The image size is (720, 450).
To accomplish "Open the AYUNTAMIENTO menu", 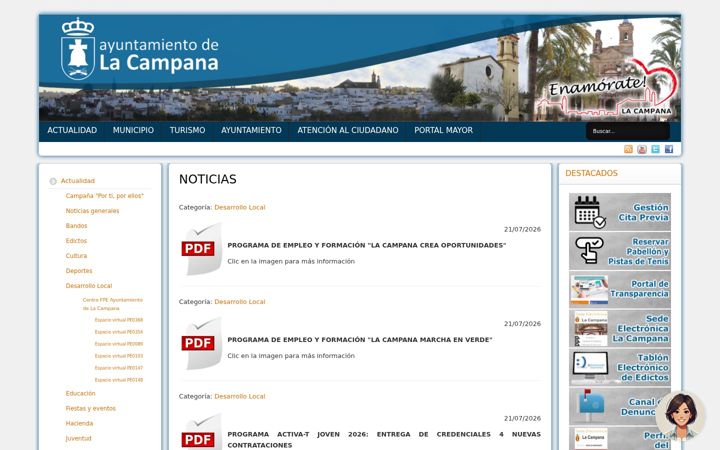I will tap(251, 130).
